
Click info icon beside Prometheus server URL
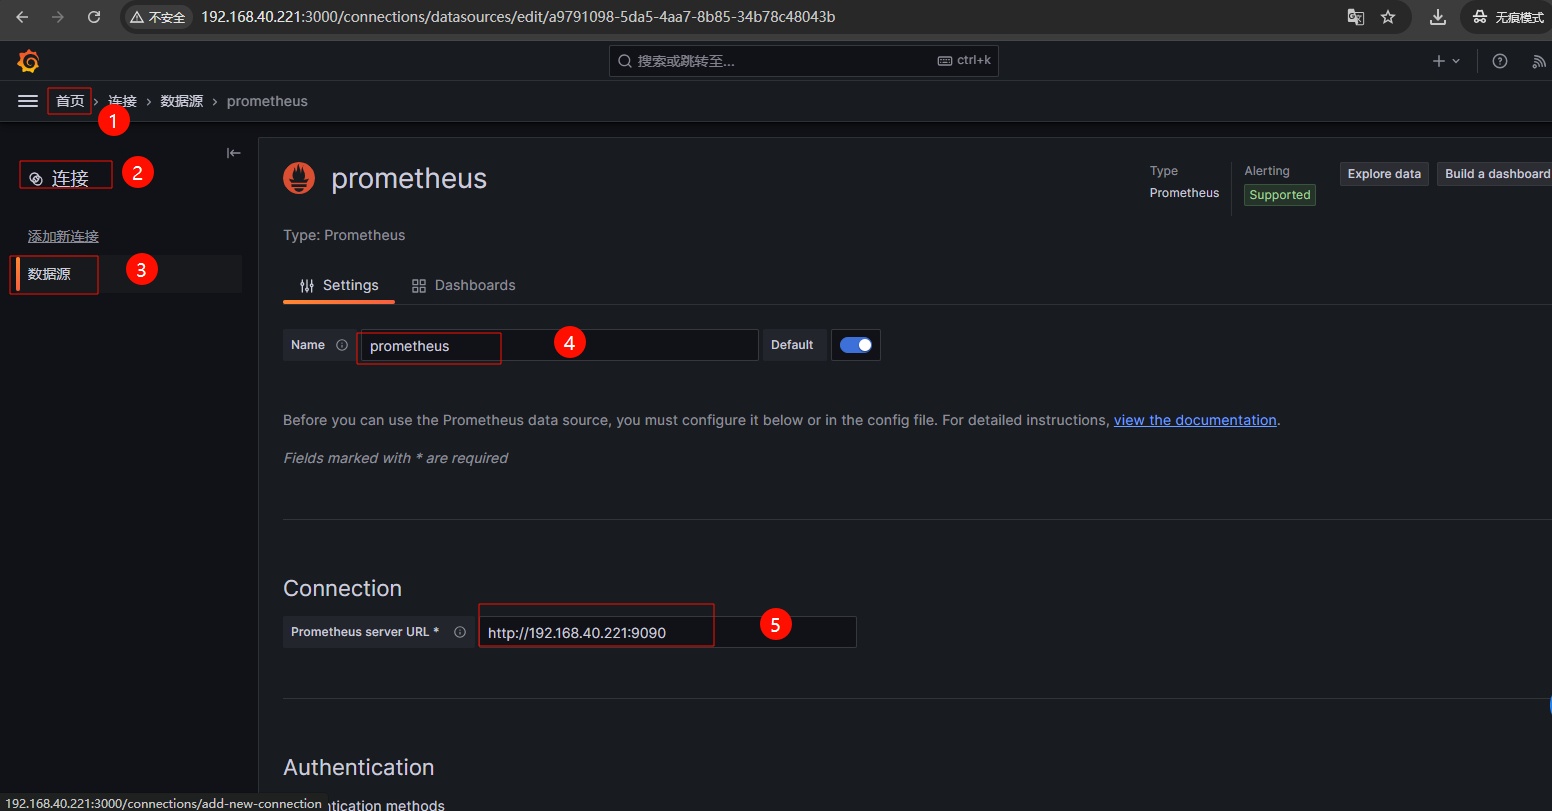(x=460, y=632)
